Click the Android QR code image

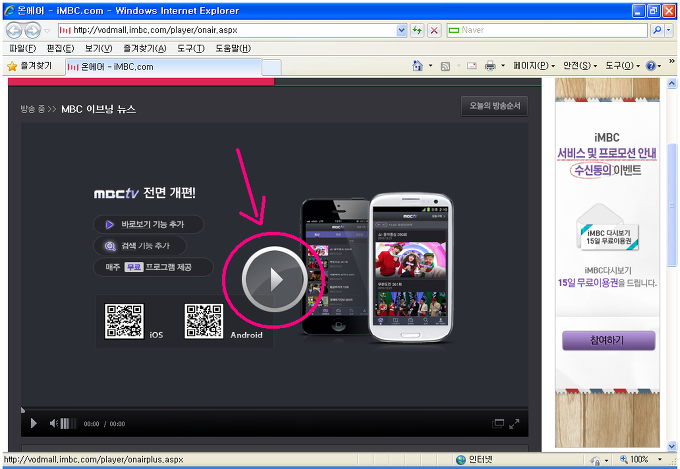click(204, 321)
